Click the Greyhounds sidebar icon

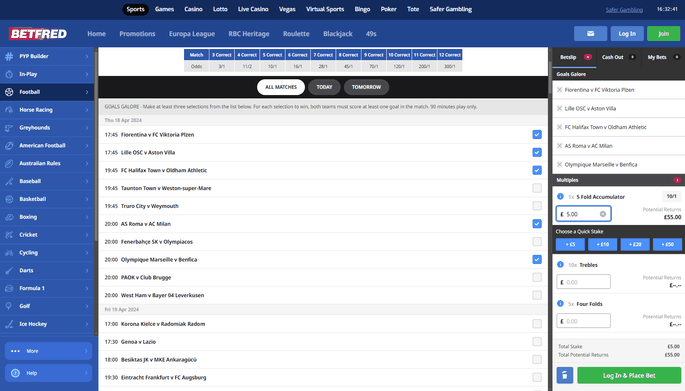(9, 128)
